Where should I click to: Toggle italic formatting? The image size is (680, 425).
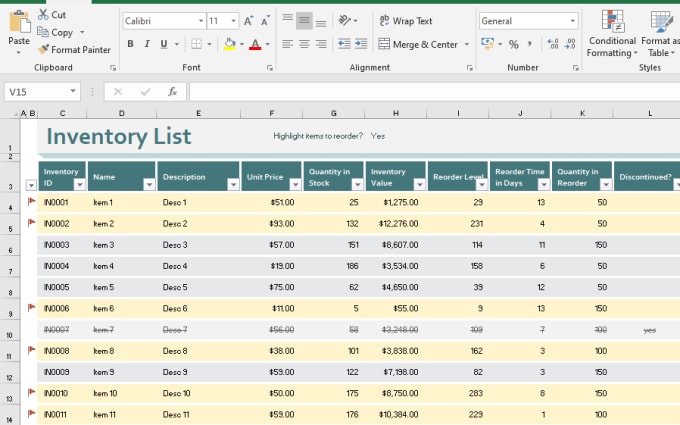(x=147, y=44)
